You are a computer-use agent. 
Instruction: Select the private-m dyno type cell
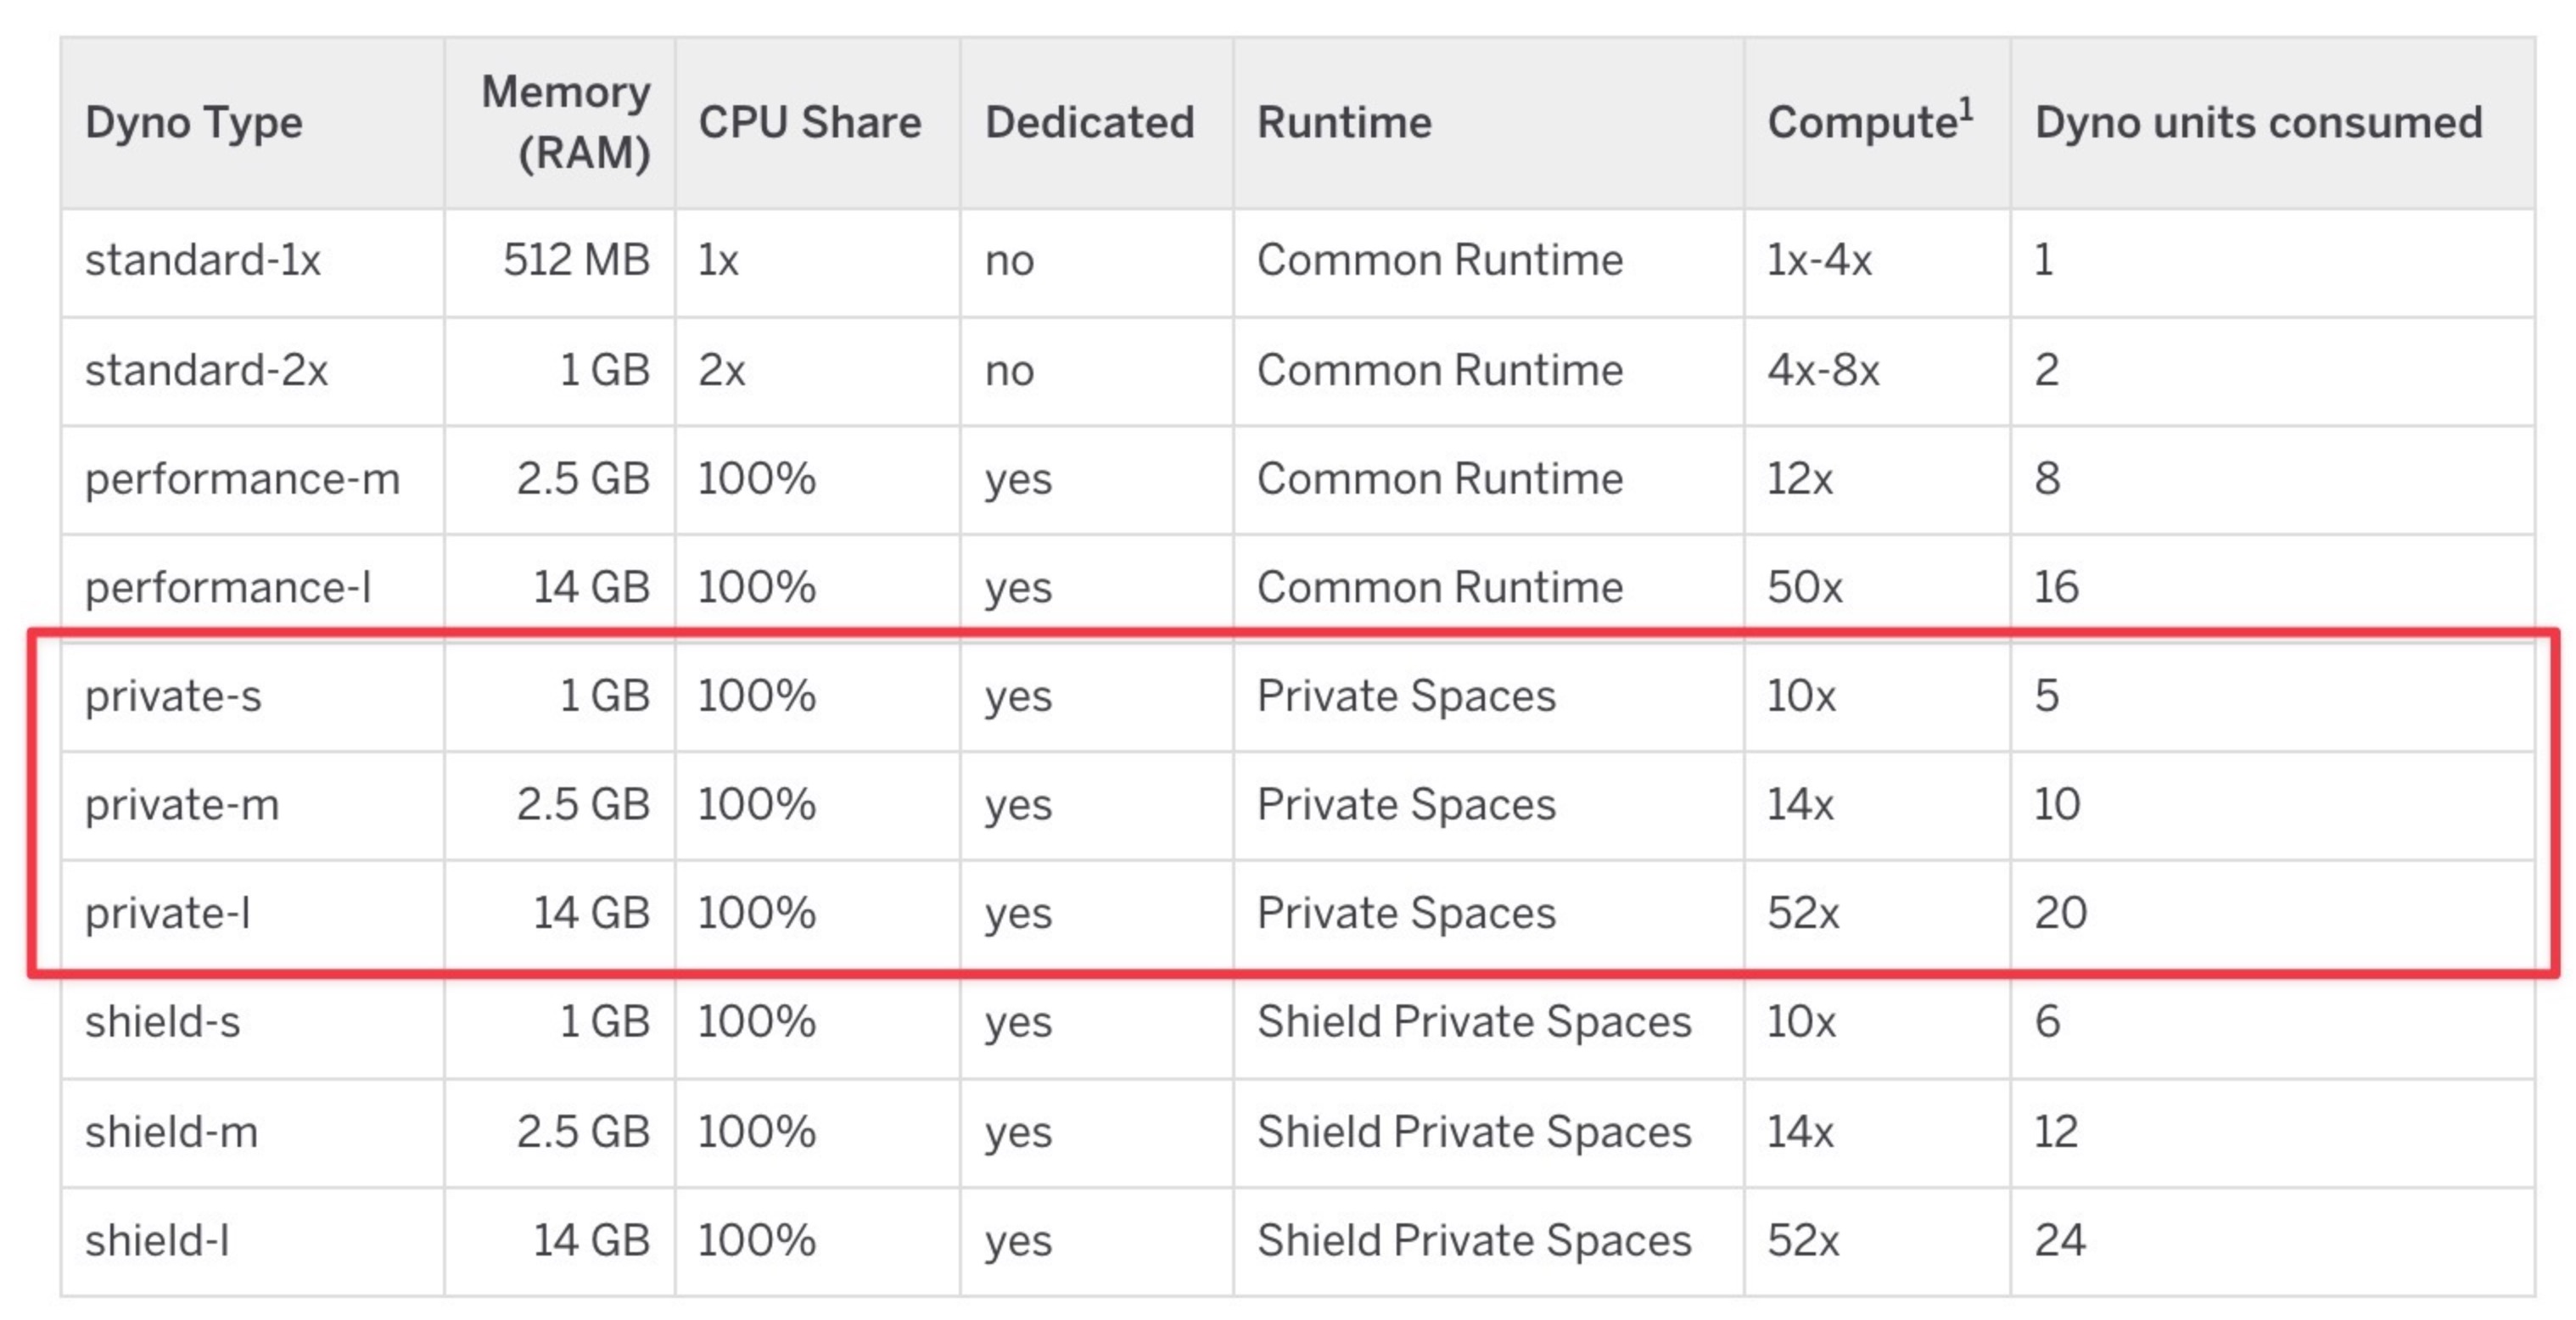point(182,805)
